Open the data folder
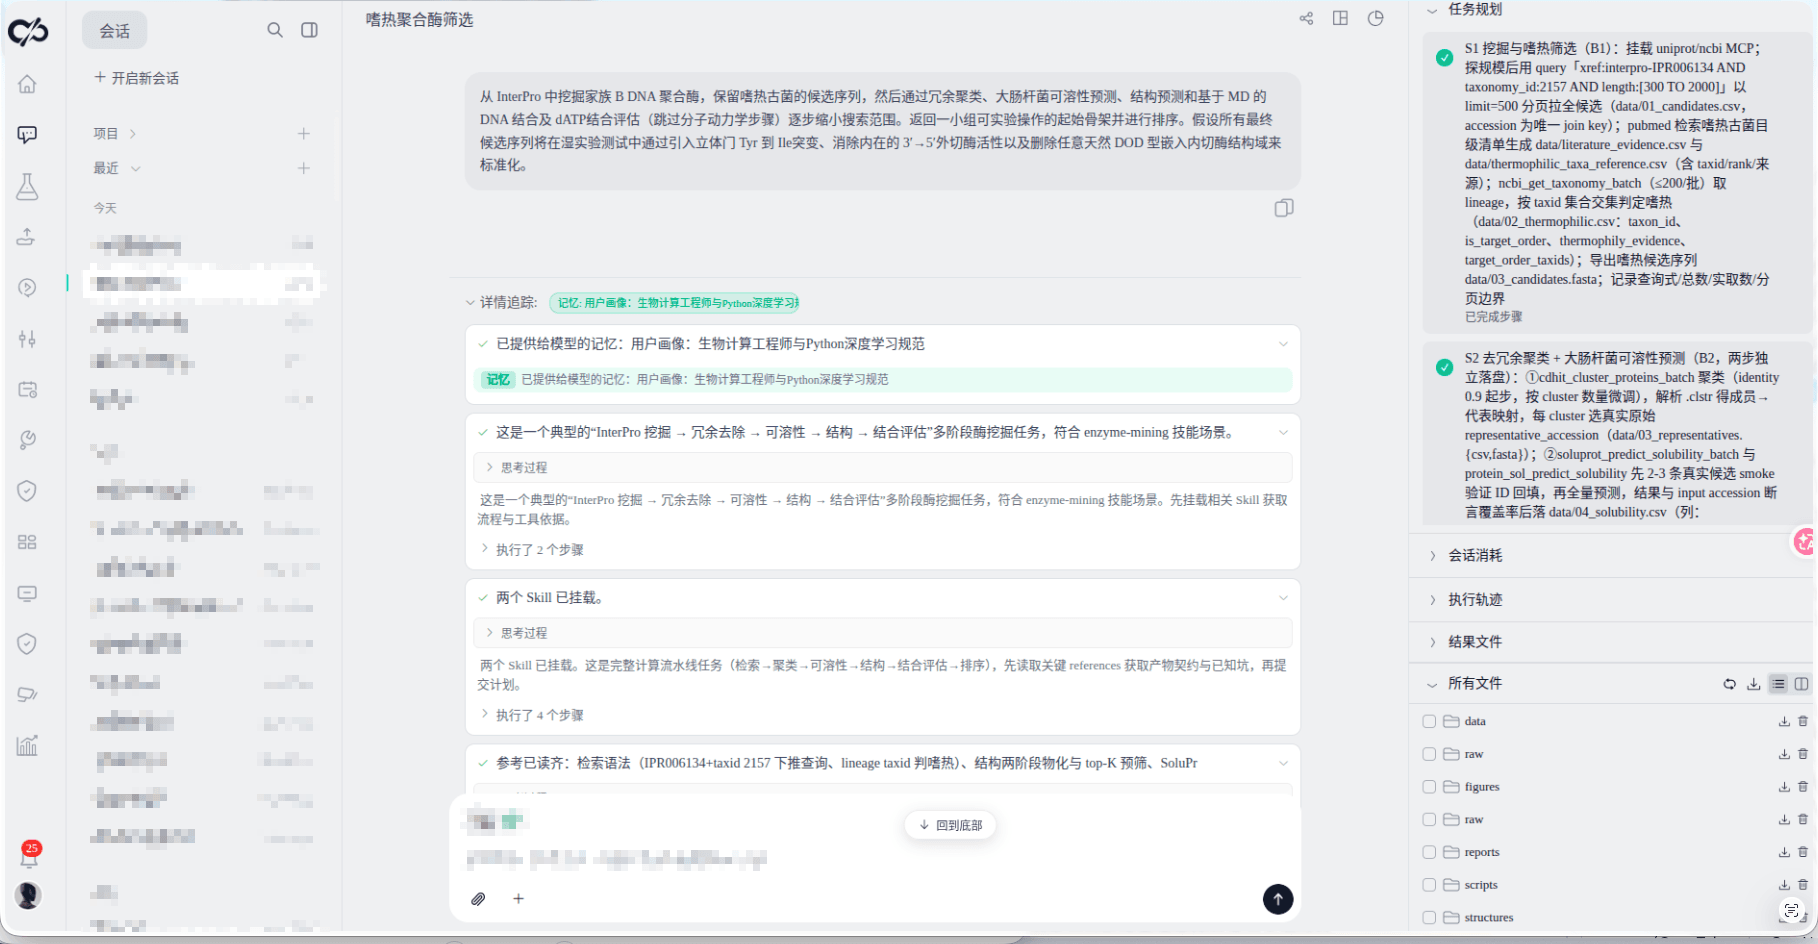The width and height of the screenshot is (1818, 944). coord(1475,721)
